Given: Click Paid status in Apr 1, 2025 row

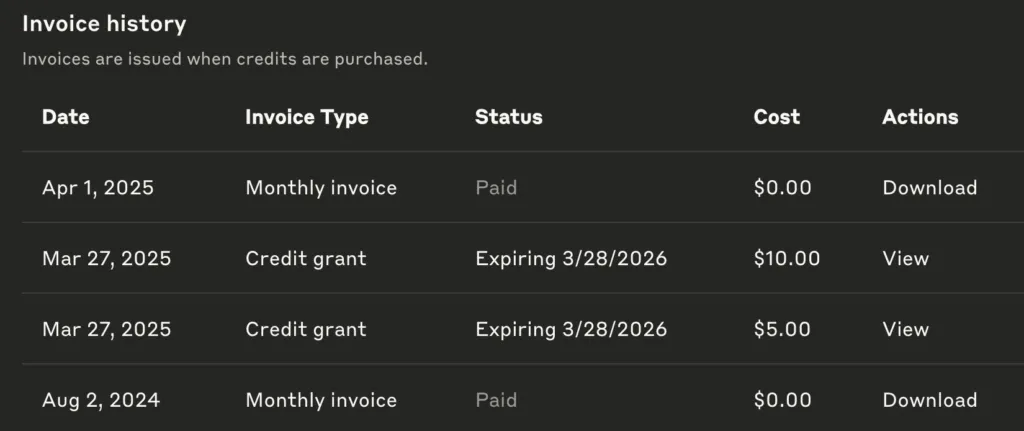Looking at the screenshot, I should (x=496, y=188).
